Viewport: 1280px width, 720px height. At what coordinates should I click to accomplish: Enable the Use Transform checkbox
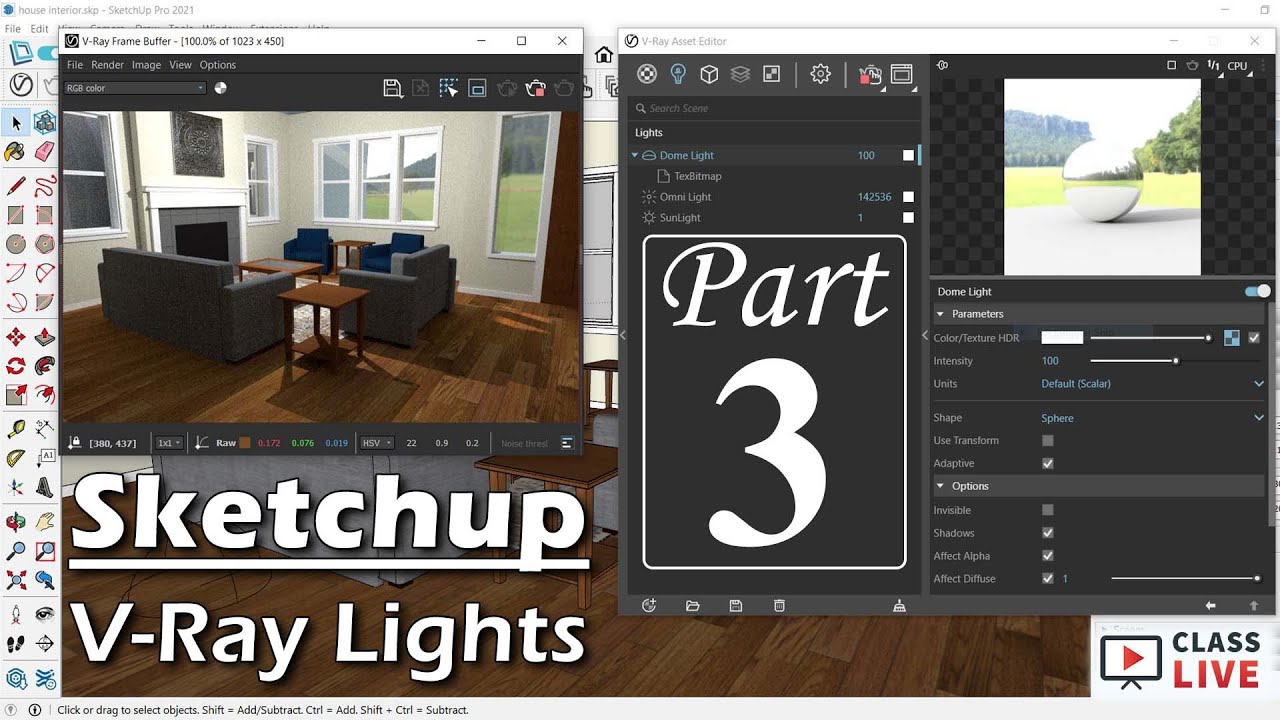pyautogui.click(x=1048, y=440)
